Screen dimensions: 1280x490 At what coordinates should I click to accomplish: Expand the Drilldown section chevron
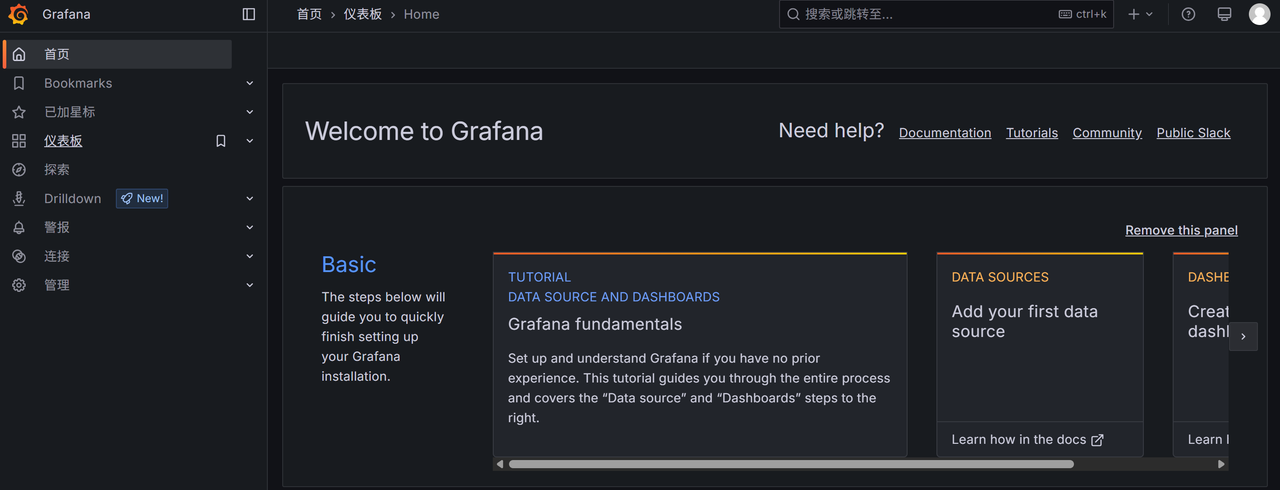click(x=250, y=199)
